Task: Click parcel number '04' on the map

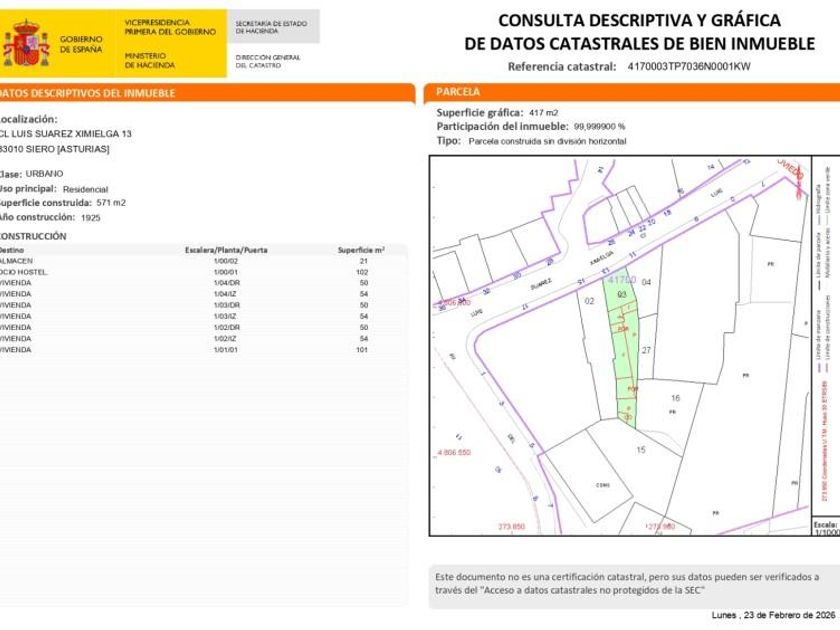Action: pos(647,282)
